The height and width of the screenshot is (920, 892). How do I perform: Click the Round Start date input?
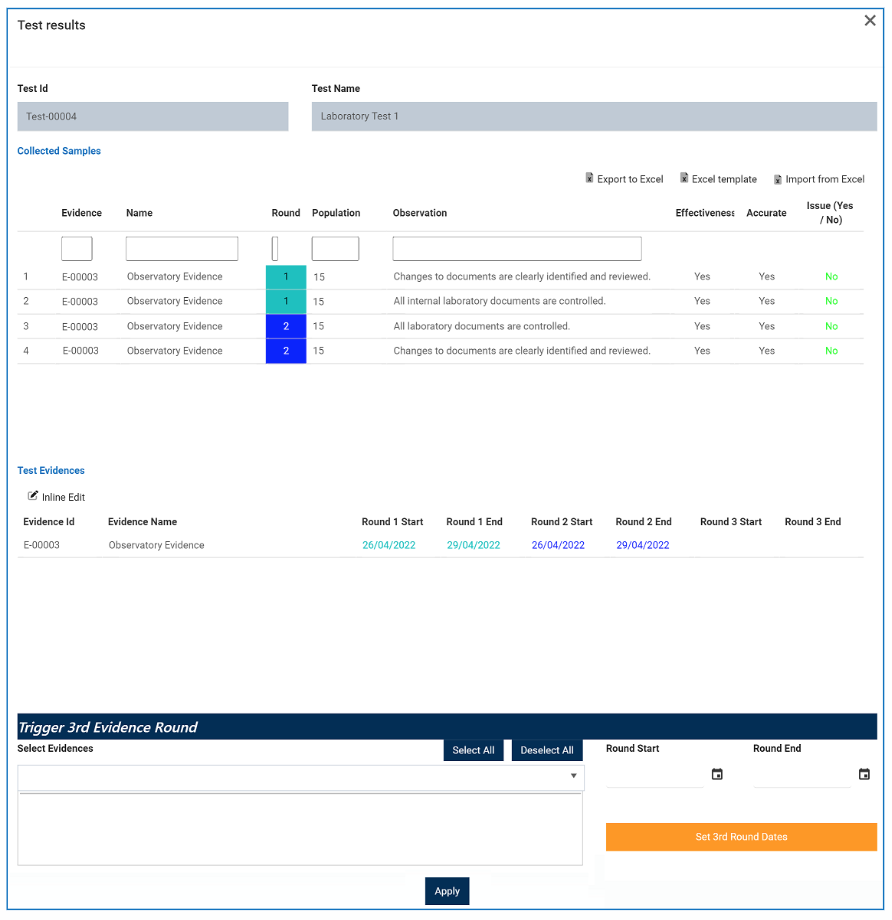click(655, 774)
